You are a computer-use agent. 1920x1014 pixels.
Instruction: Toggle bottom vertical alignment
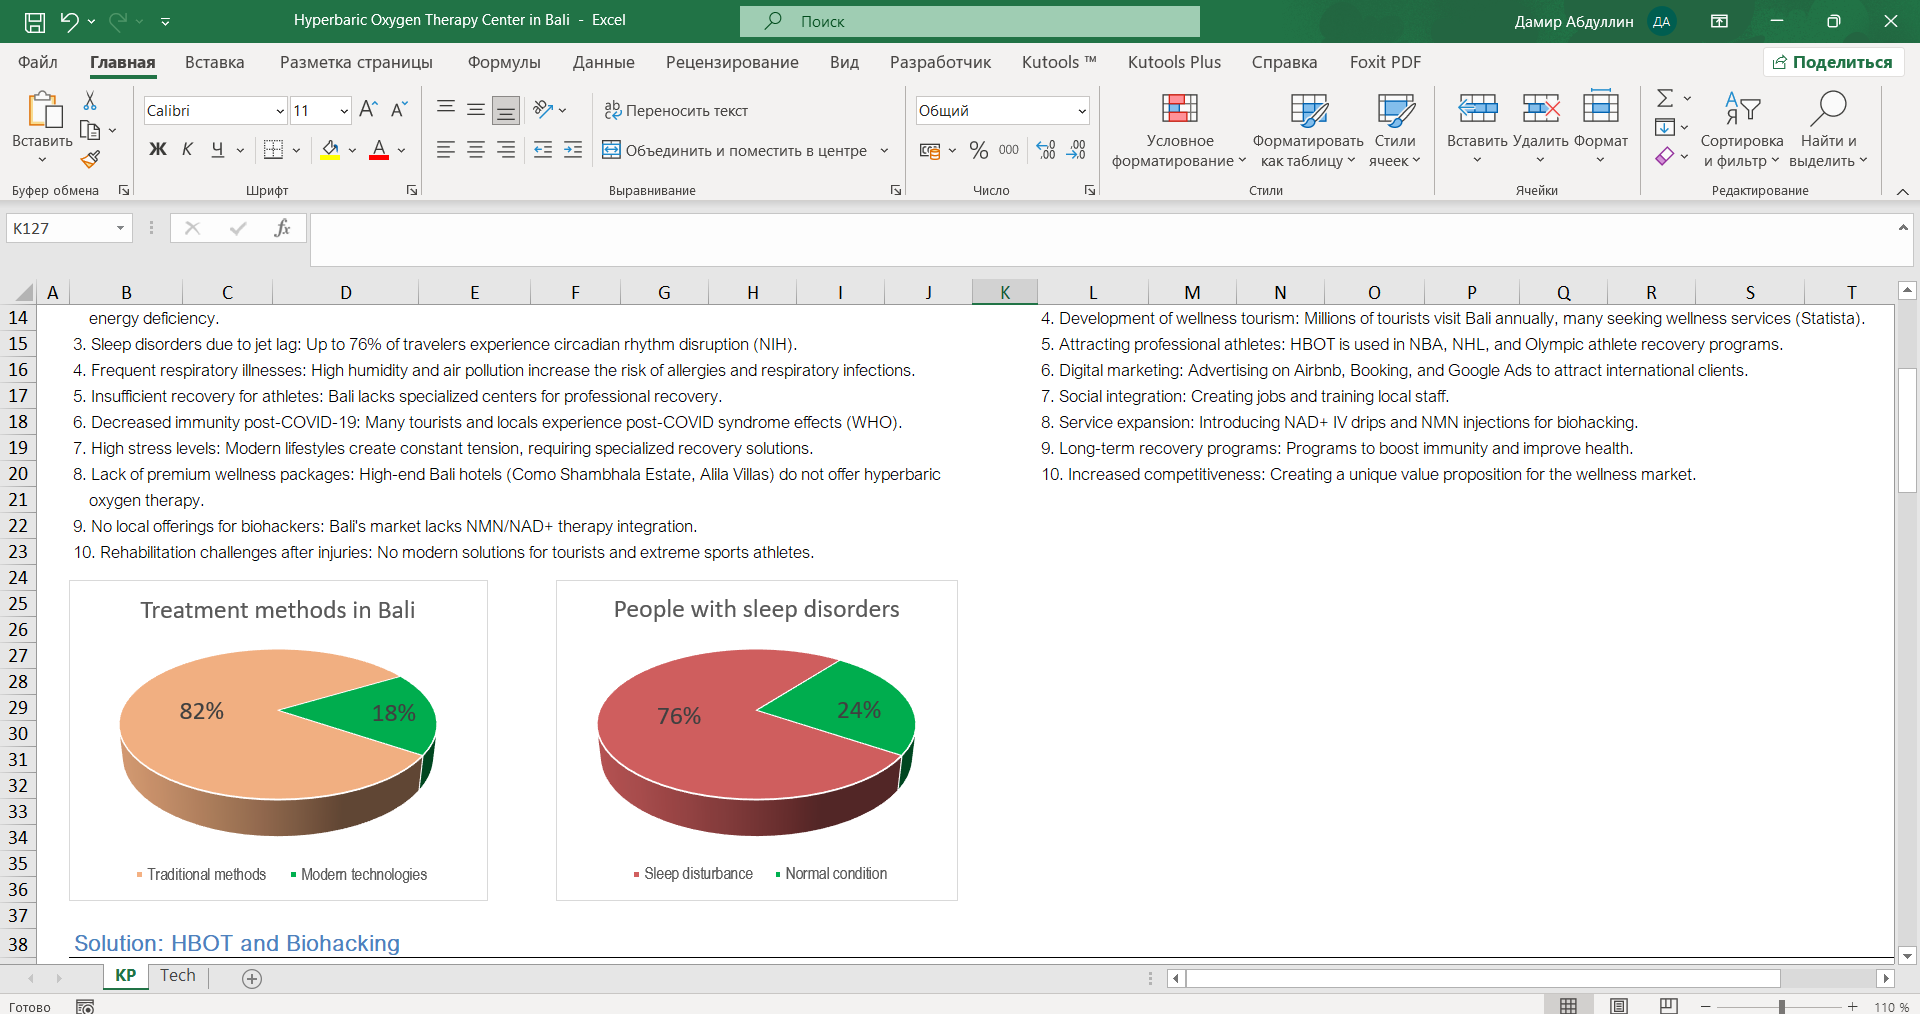point(506,110)
